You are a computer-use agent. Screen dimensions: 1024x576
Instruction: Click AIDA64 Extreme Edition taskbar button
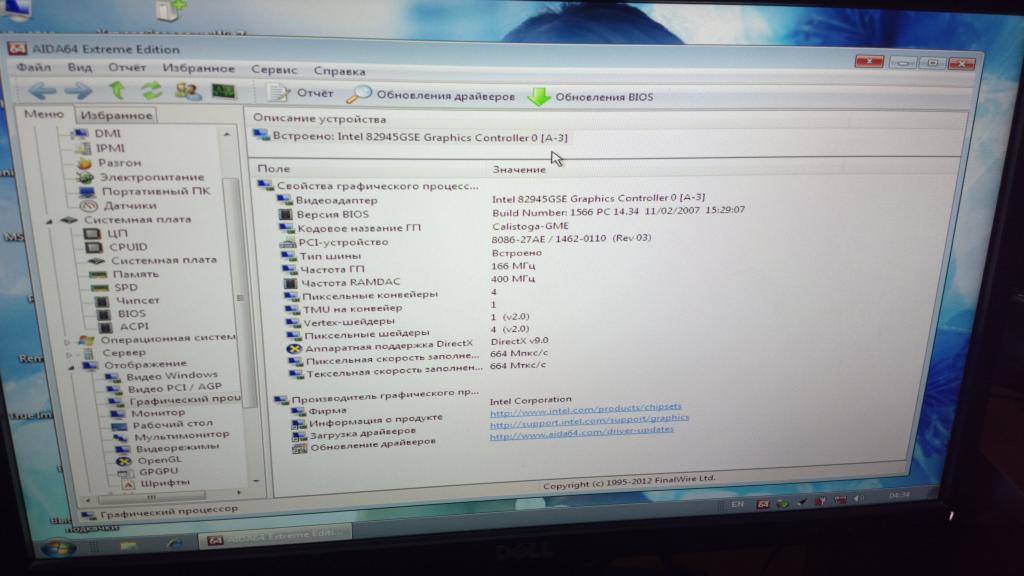coord(276,537)
